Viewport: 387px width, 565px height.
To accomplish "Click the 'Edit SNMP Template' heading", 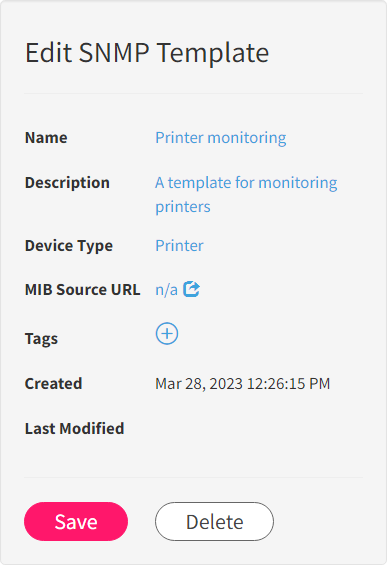I will click(x=147, y=53).
